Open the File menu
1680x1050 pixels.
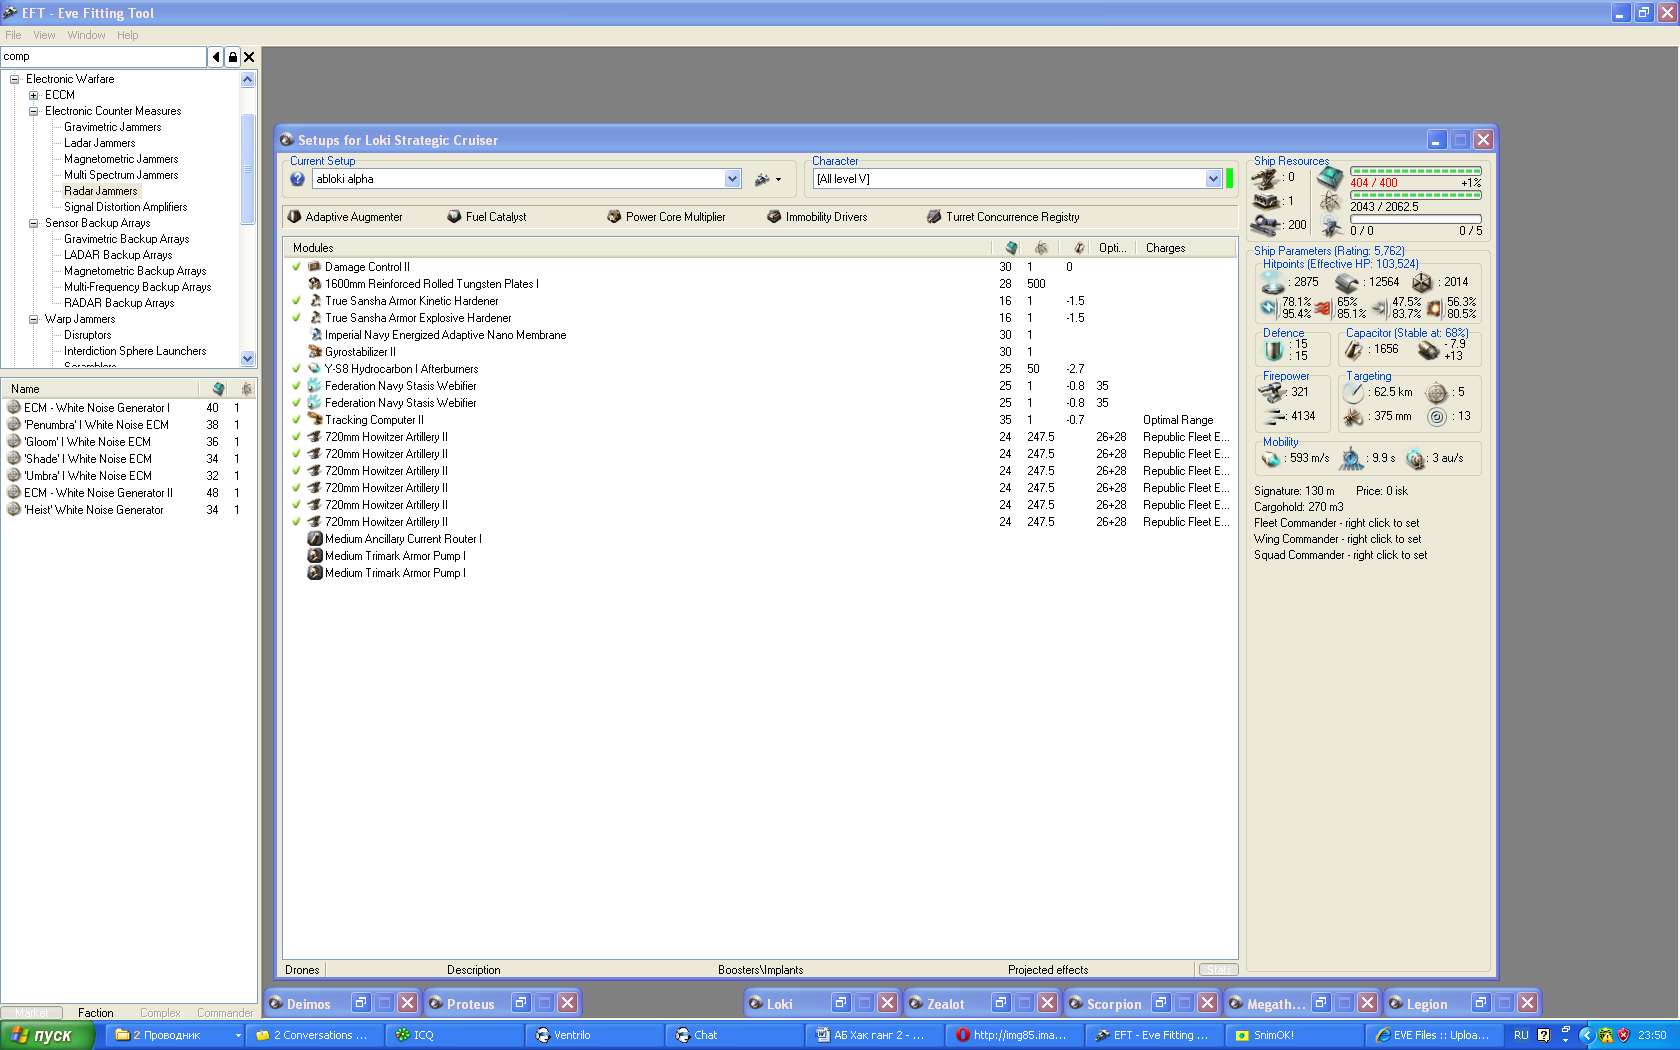(13, 35)
